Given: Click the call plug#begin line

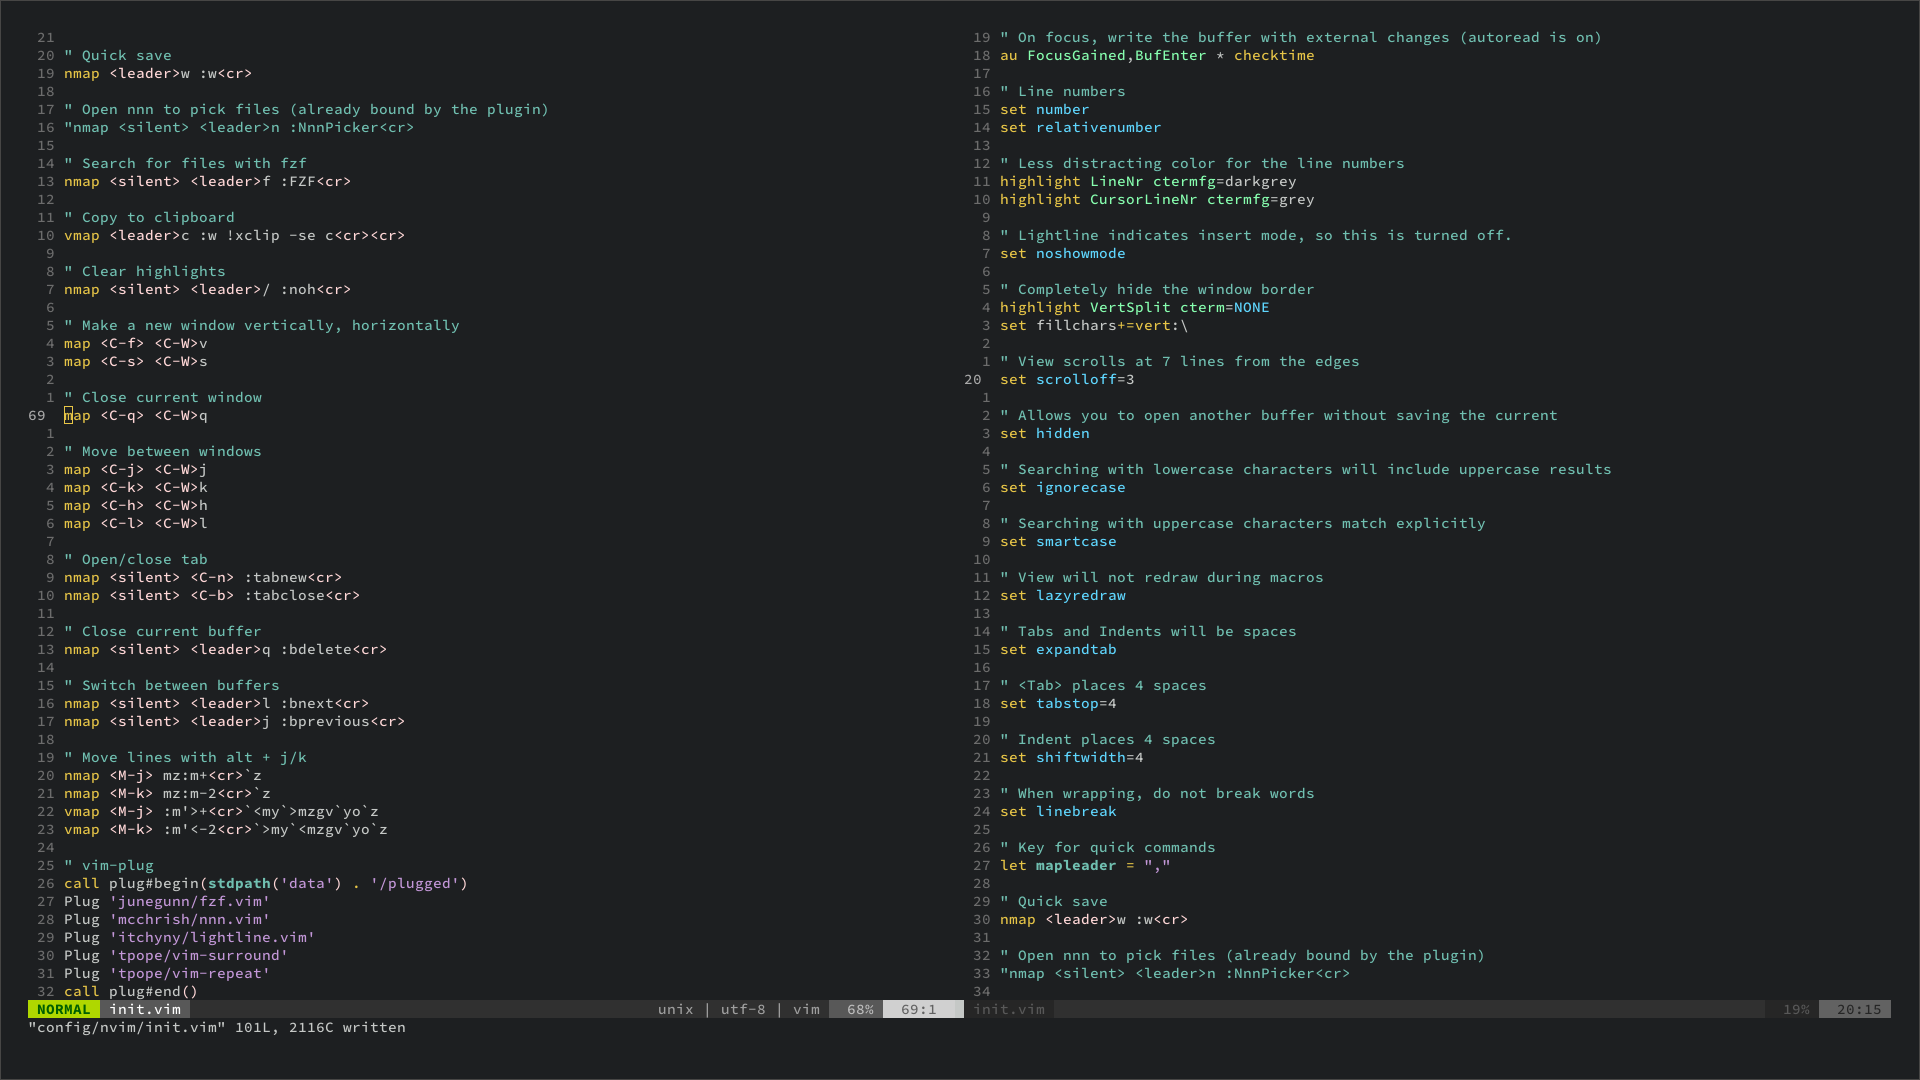Looking at the screenshot, I should pyautogui.click(x=265, y=883).
